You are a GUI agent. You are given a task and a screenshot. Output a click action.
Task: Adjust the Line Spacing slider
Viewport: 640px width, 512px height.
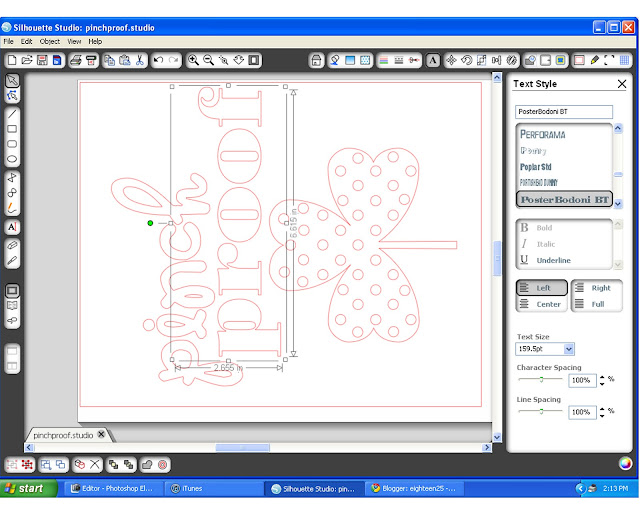pyautogui.click(x=541, y=411)
